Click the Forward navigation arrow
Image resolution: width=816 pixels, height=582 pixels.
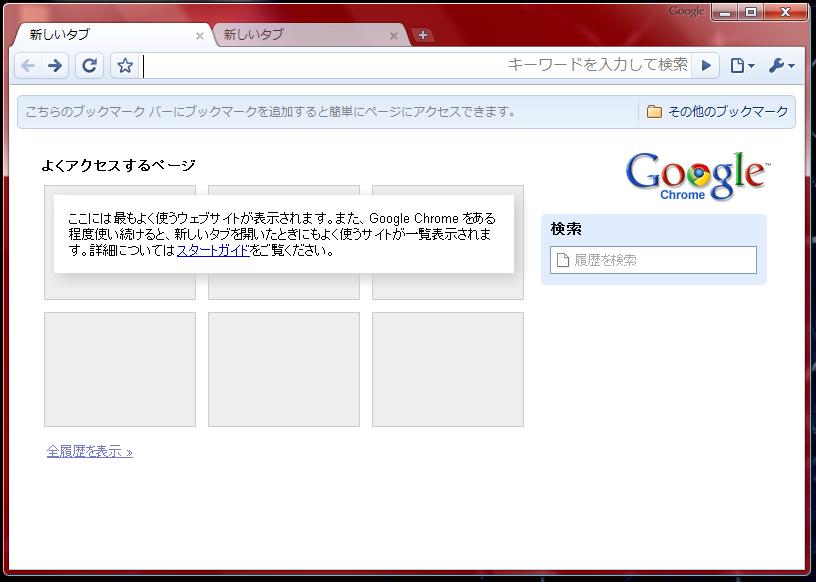click(x=55, y=66)
